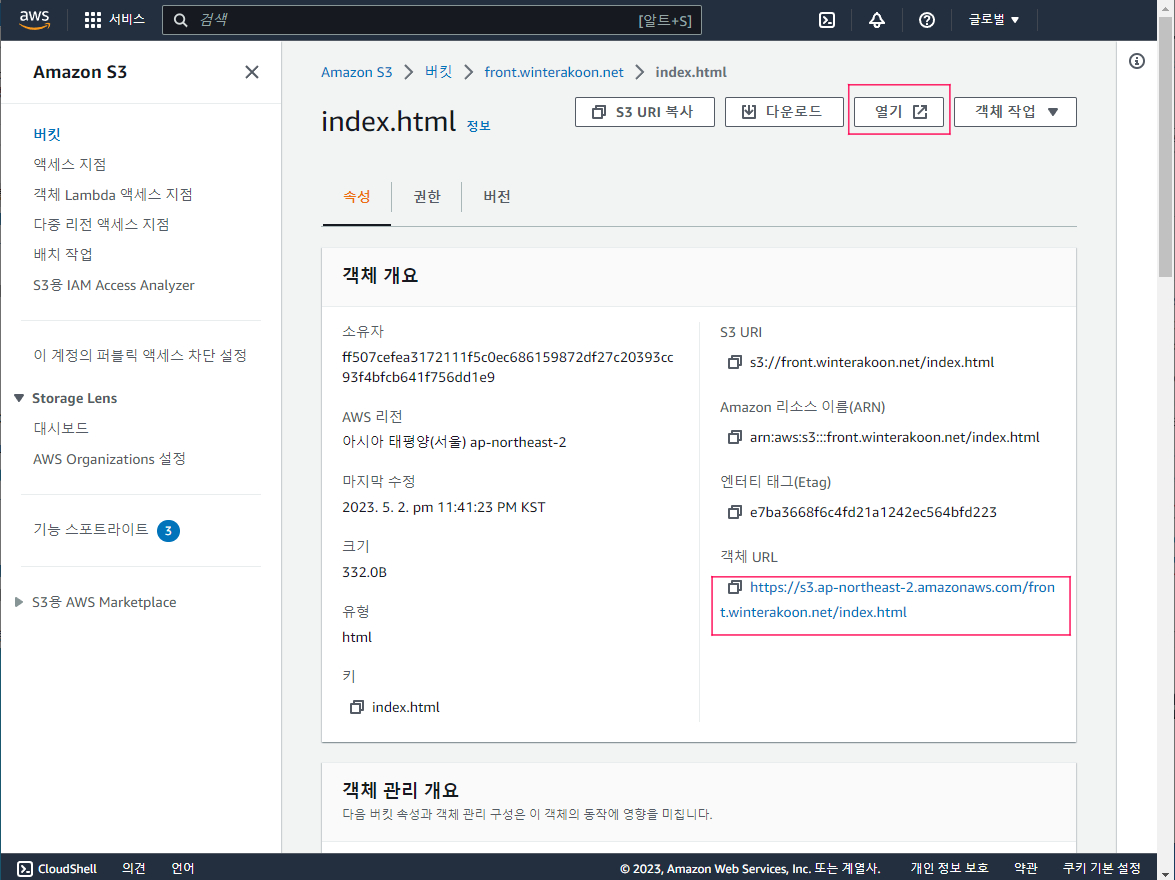
Task: Click the 열기 button
Action: pyautogui.click(x=899, y=112)
